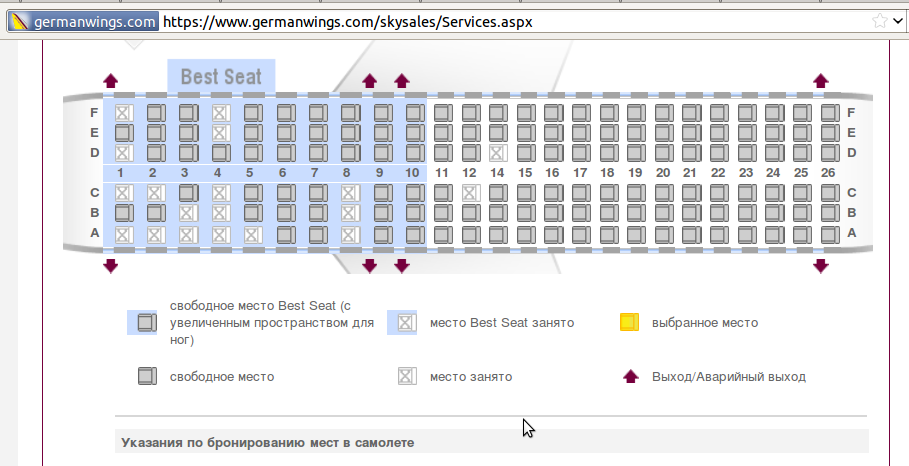Viewport: 909px width, 466px height.
Task: Click the occupied seat legend icon
Action: 407,376
